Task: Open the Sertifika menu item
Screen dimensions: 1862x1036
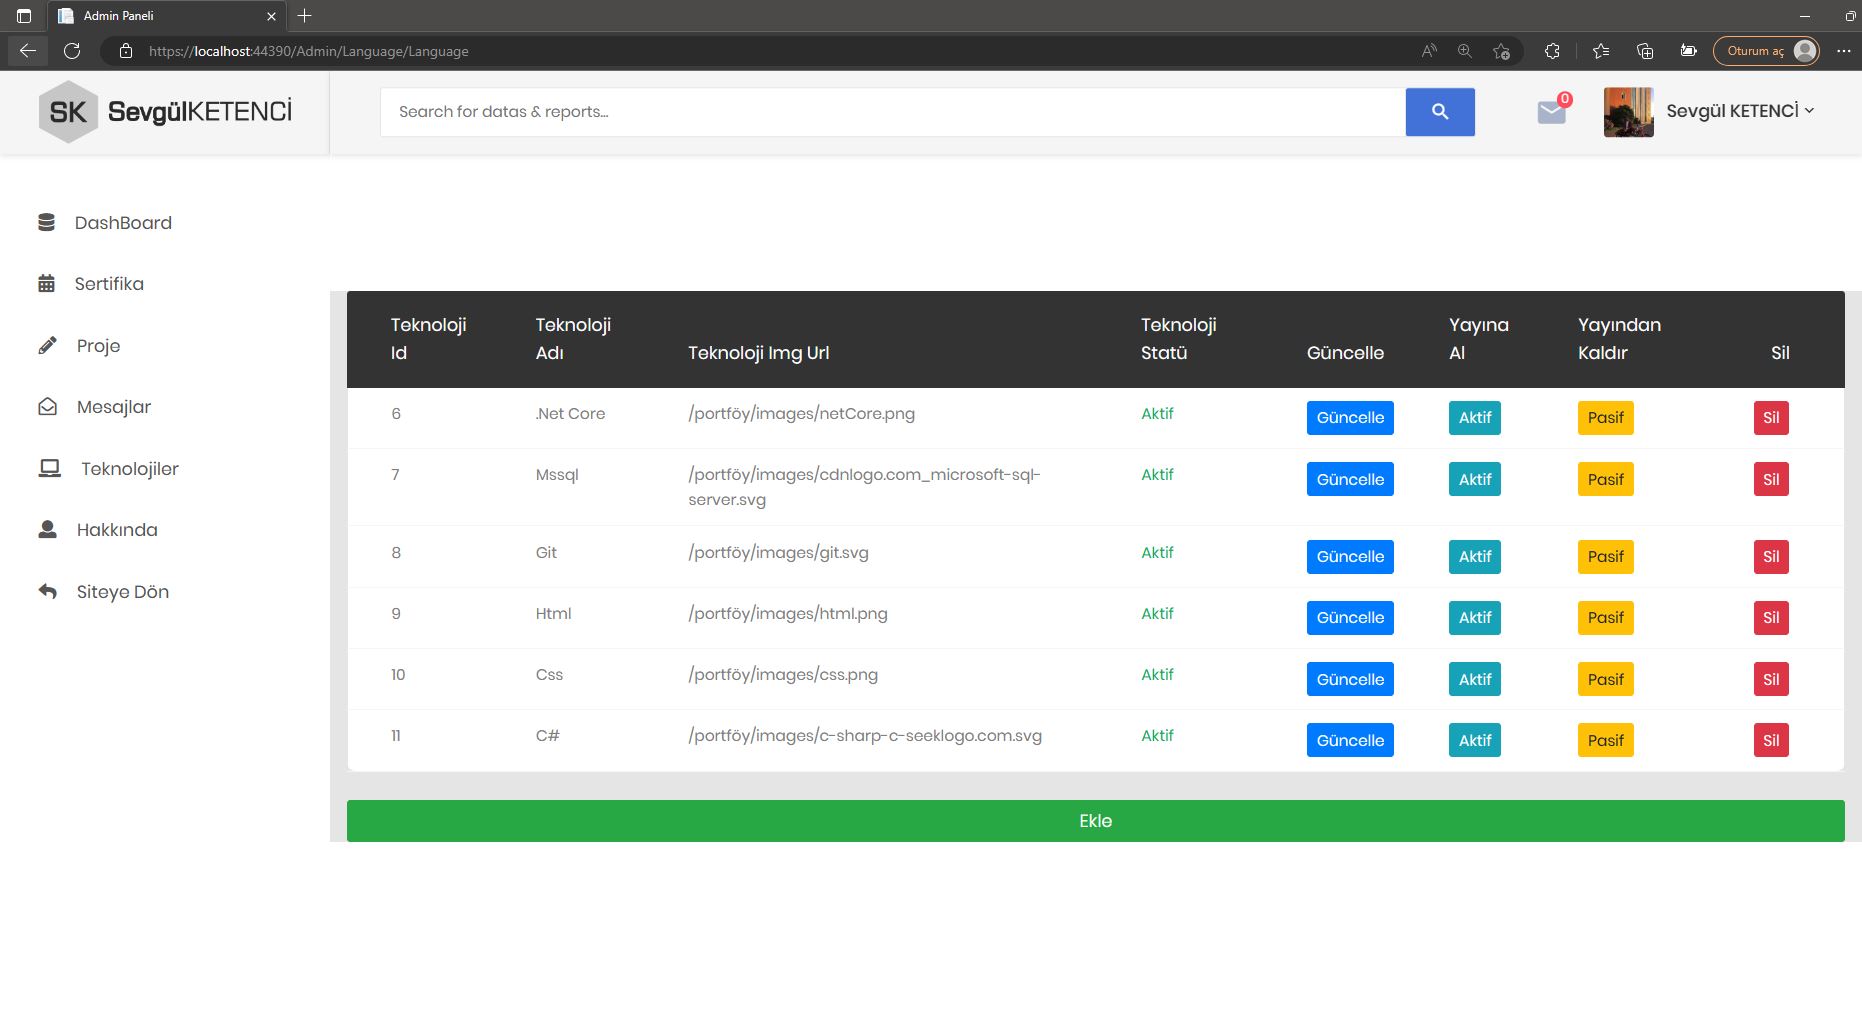Action: (x=109, y=284)
